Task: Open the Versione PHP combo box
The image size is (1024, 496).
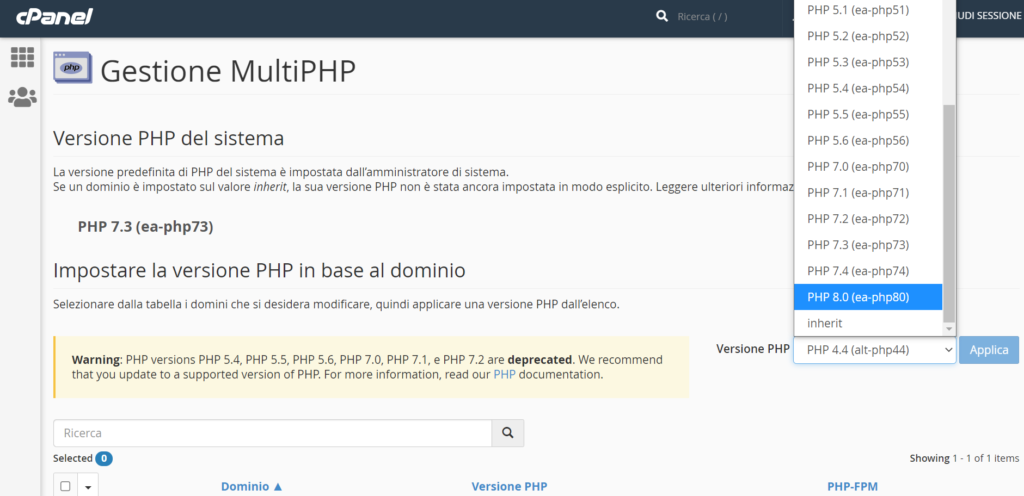Action: 874,350
